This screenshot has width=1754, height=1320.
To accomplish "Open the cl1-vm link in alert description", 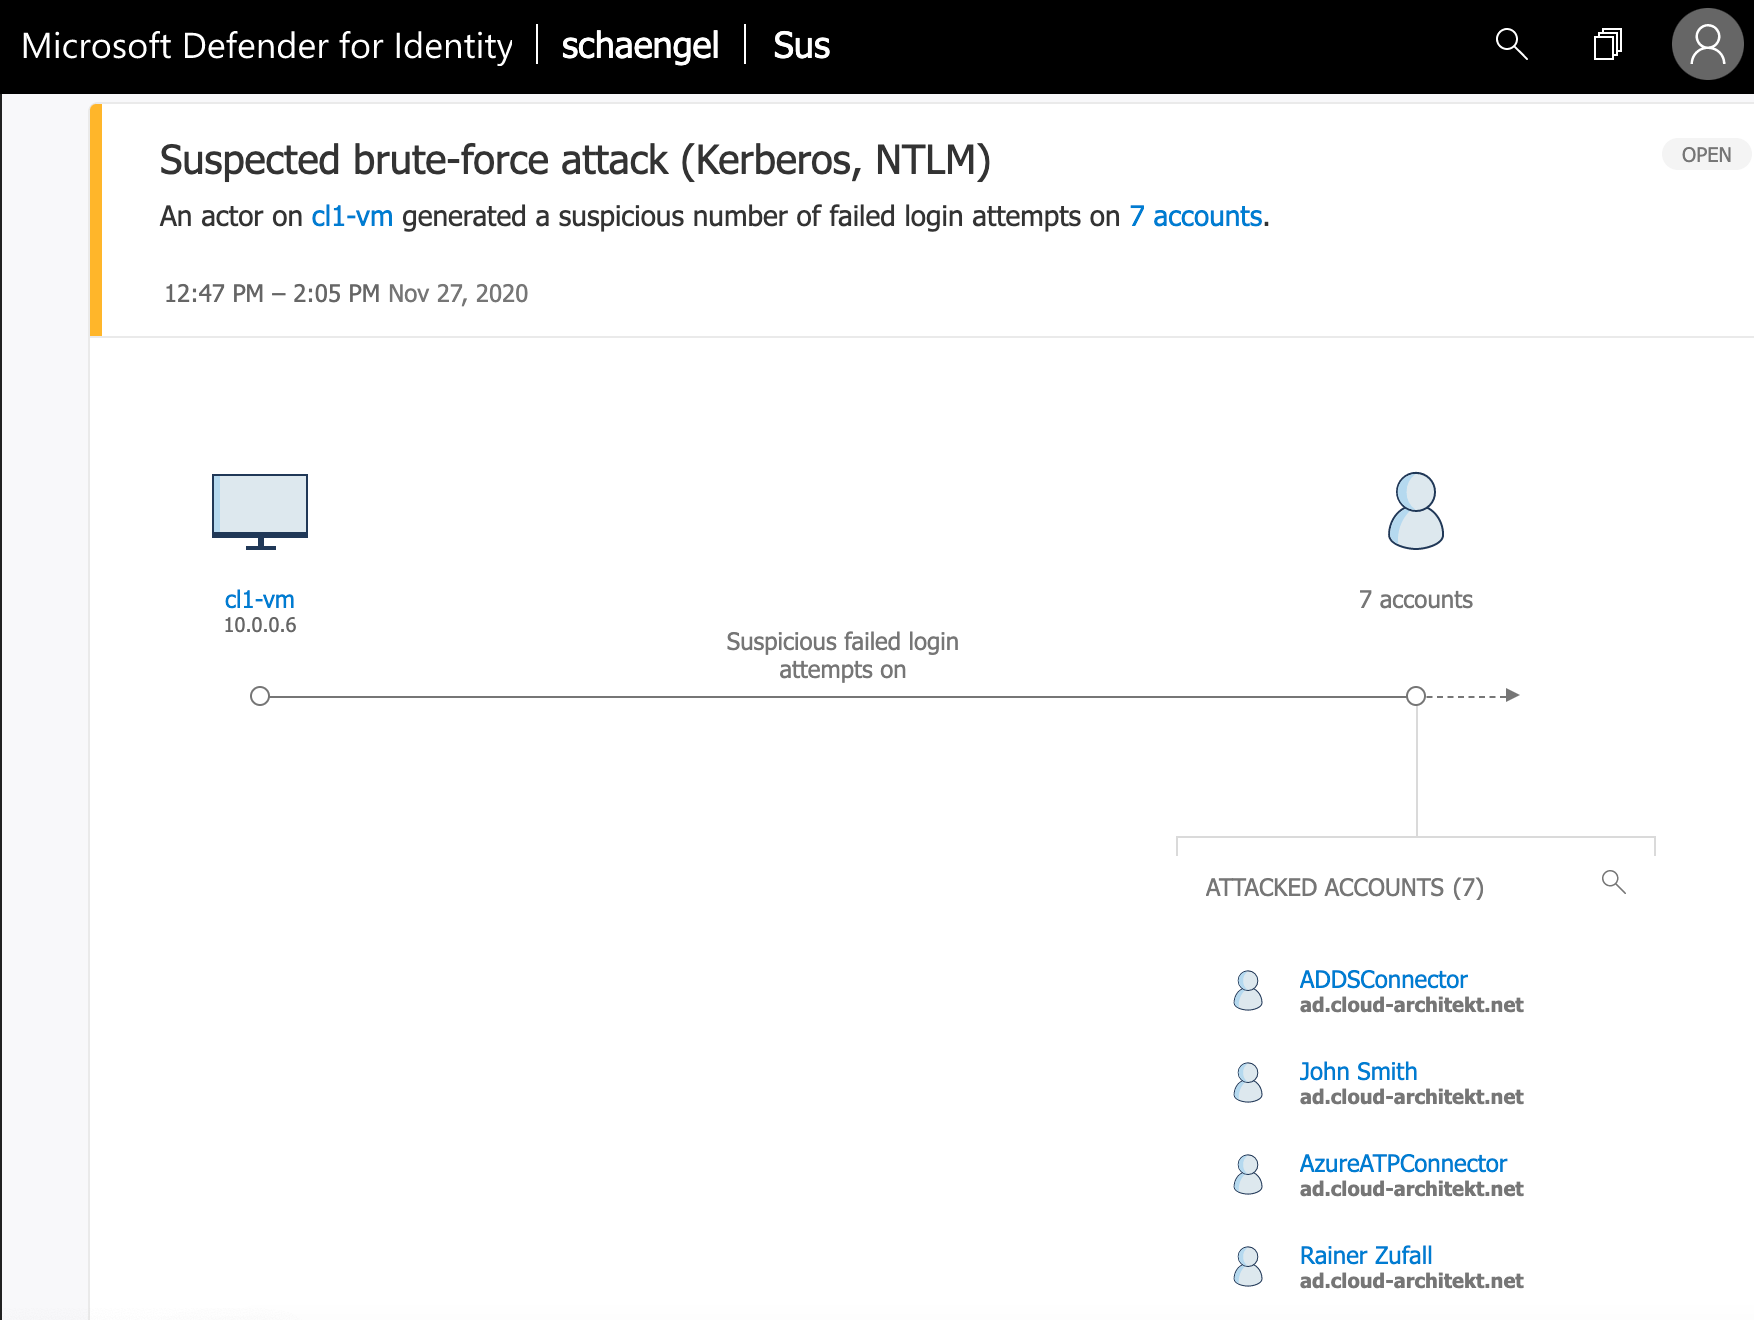I will click(x=351, y=216).
